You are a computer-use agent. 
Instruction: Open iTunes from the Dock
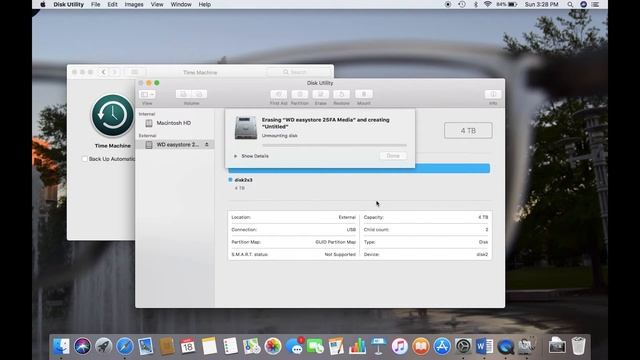coord(400,346)
